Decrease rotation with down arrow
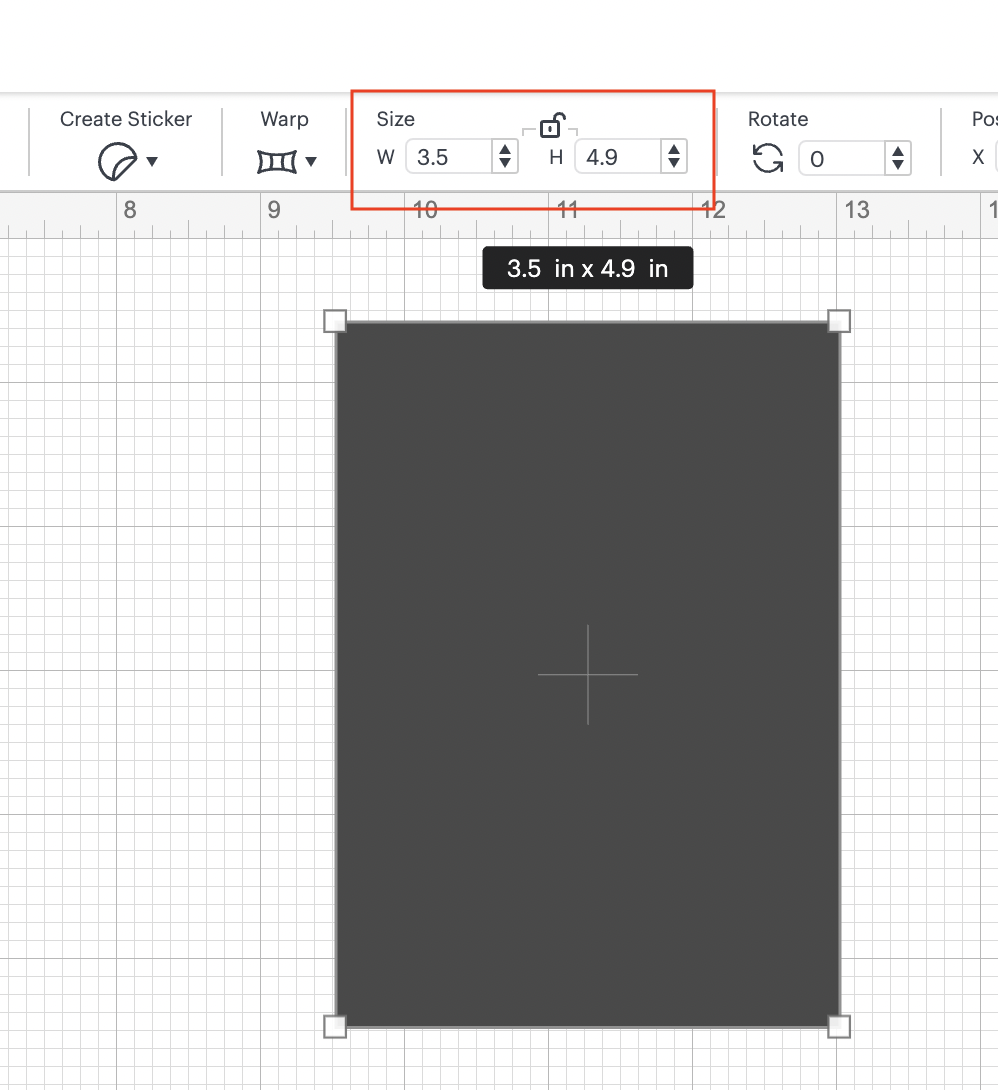This screenshot has height=1090, width=998. click(898, 165)
